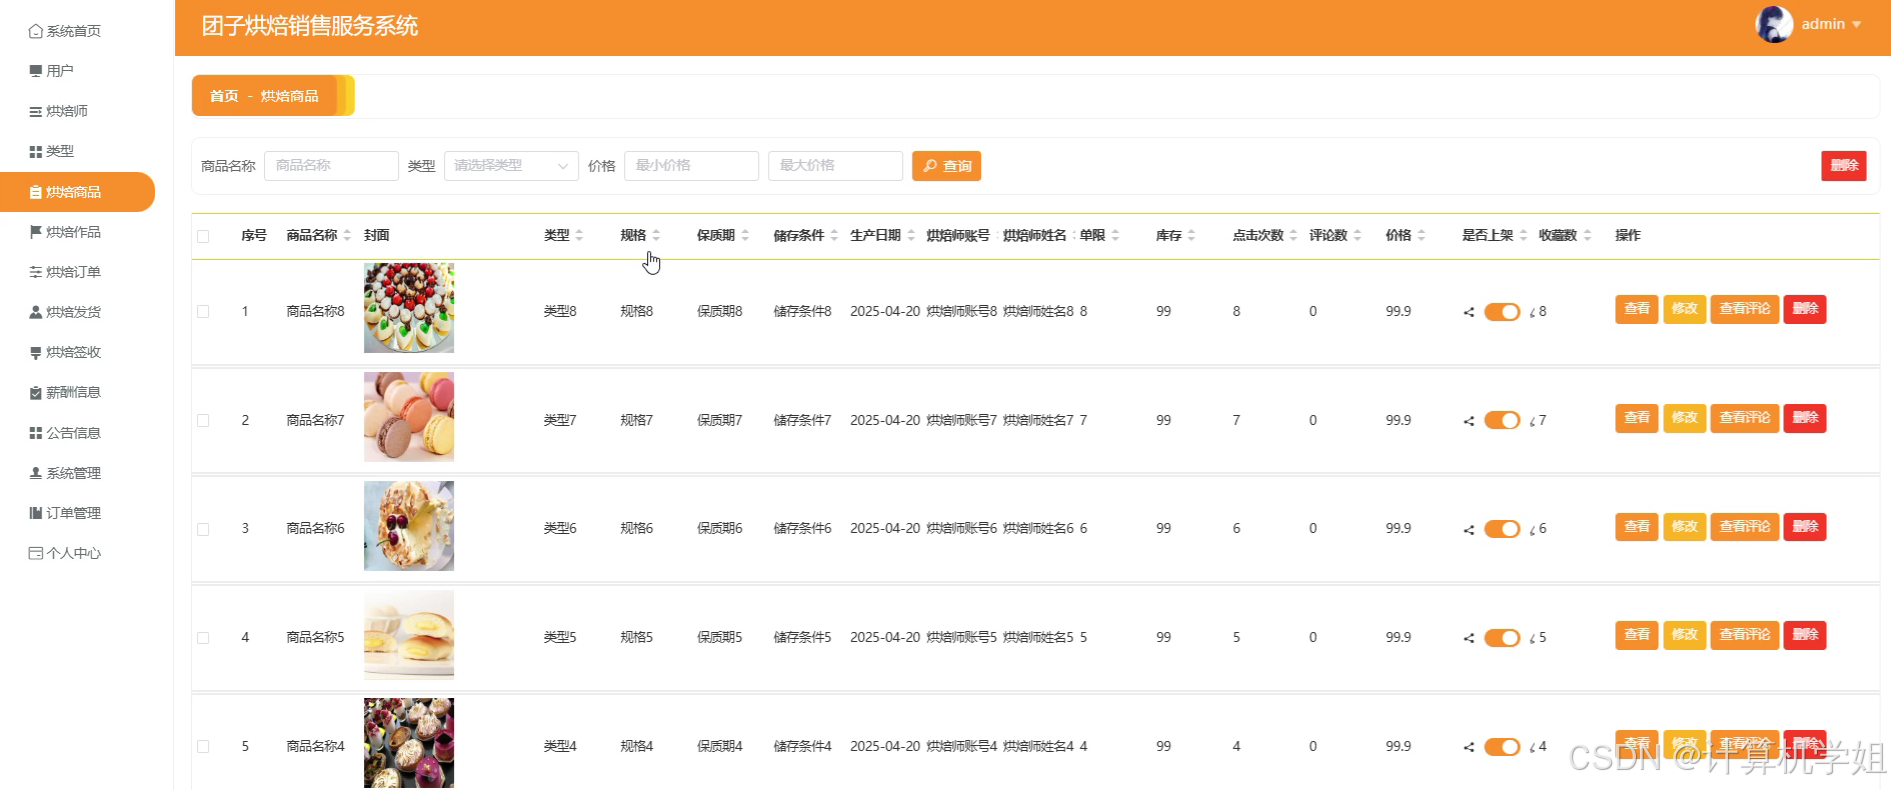Click the 最大价格 input field
This screenshot has width=1891, height=790.
click(835, 166)
